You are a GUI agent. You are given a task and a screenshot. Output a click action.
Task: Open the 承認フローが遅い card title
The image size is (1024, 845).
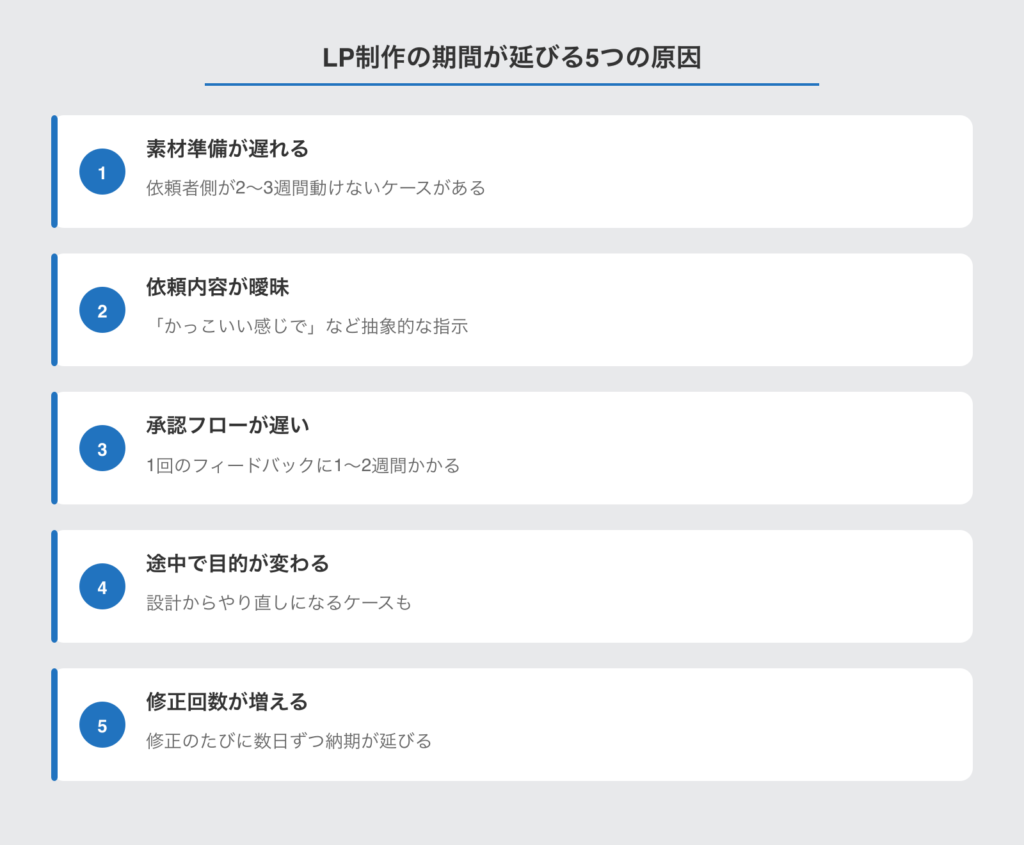click(228, 425)
